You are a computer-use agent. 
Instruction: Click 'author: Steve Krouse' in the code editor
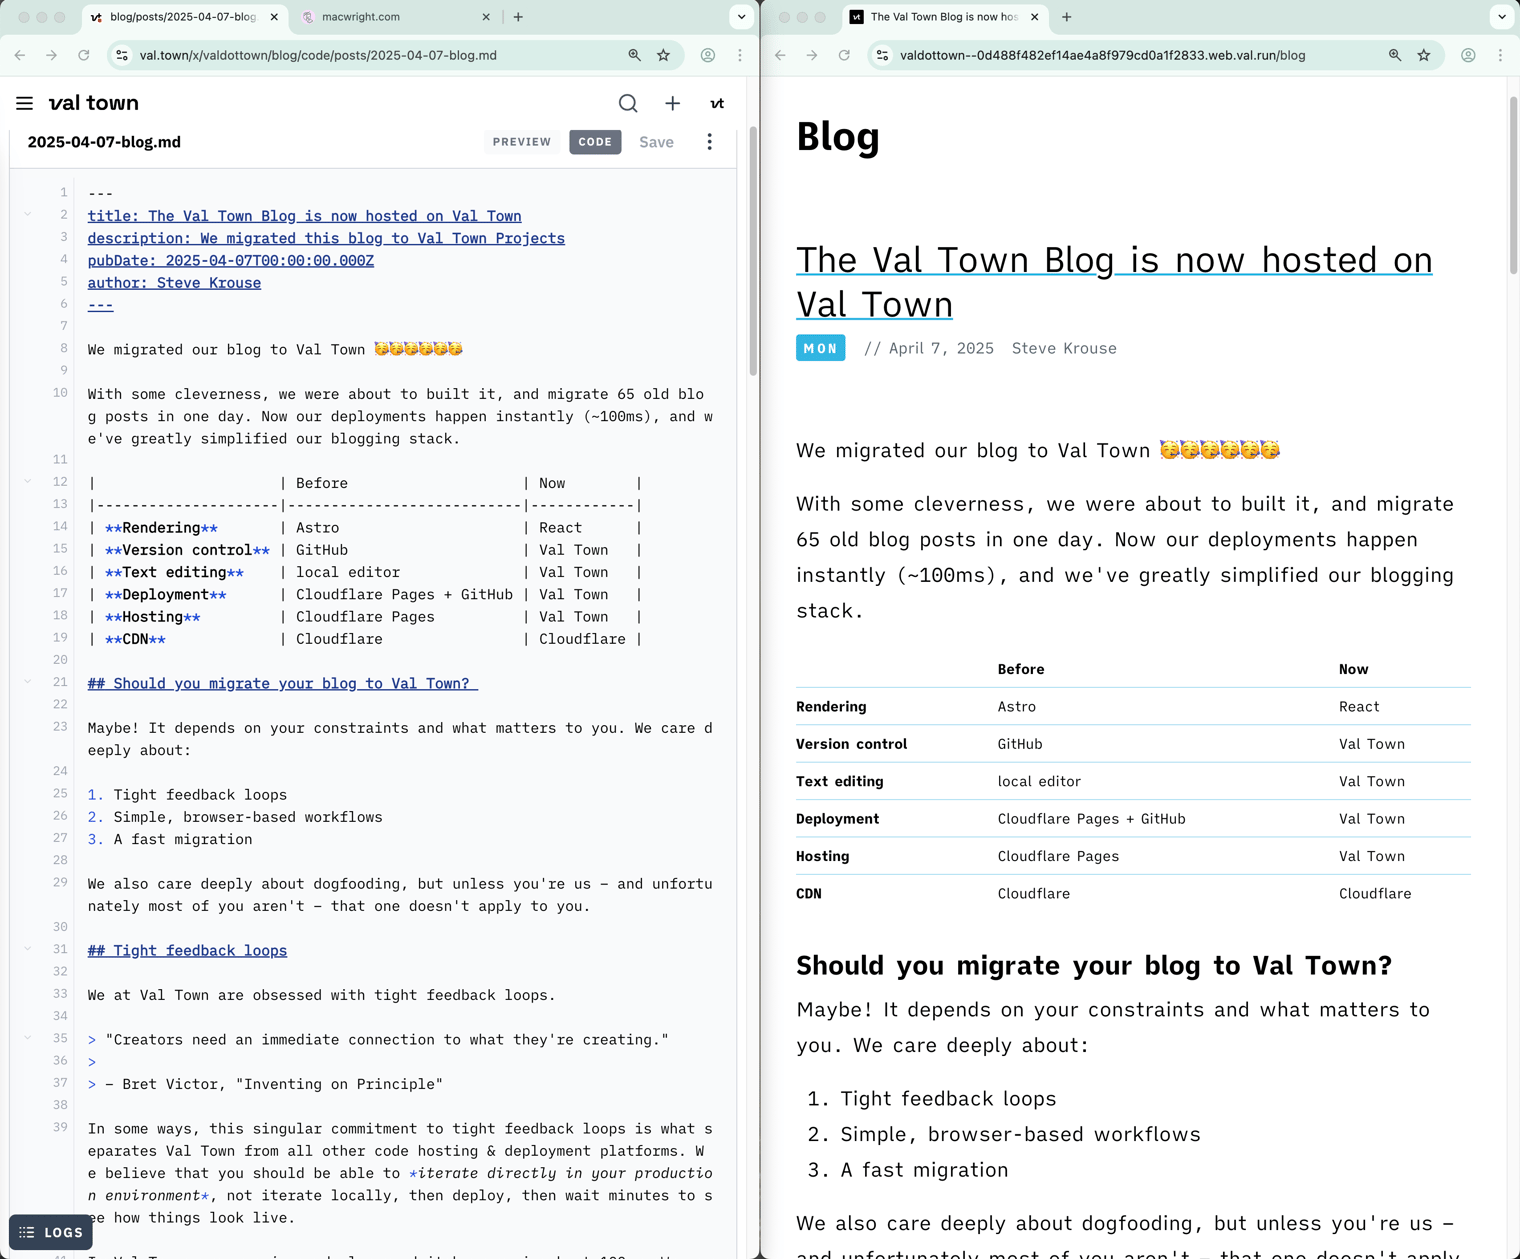point(174,283)
